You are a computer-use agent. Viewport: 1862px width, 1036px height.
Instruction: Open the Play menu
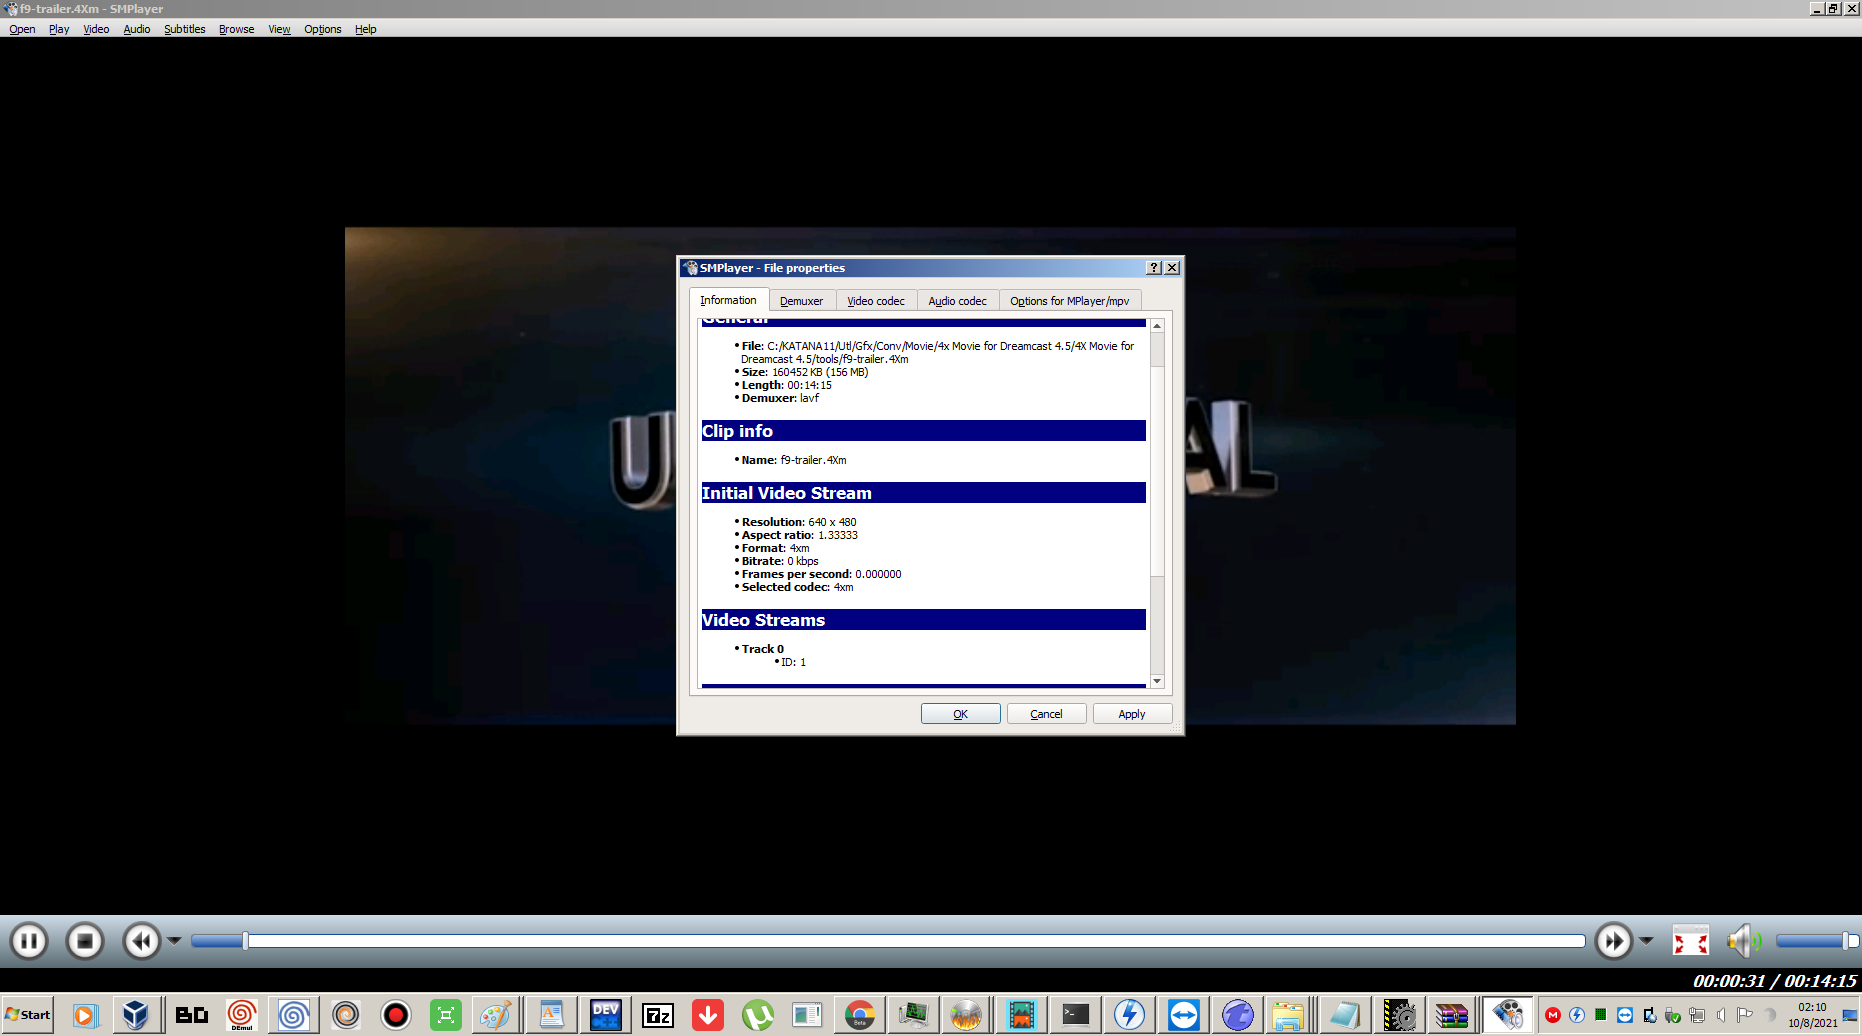point(59,29)
